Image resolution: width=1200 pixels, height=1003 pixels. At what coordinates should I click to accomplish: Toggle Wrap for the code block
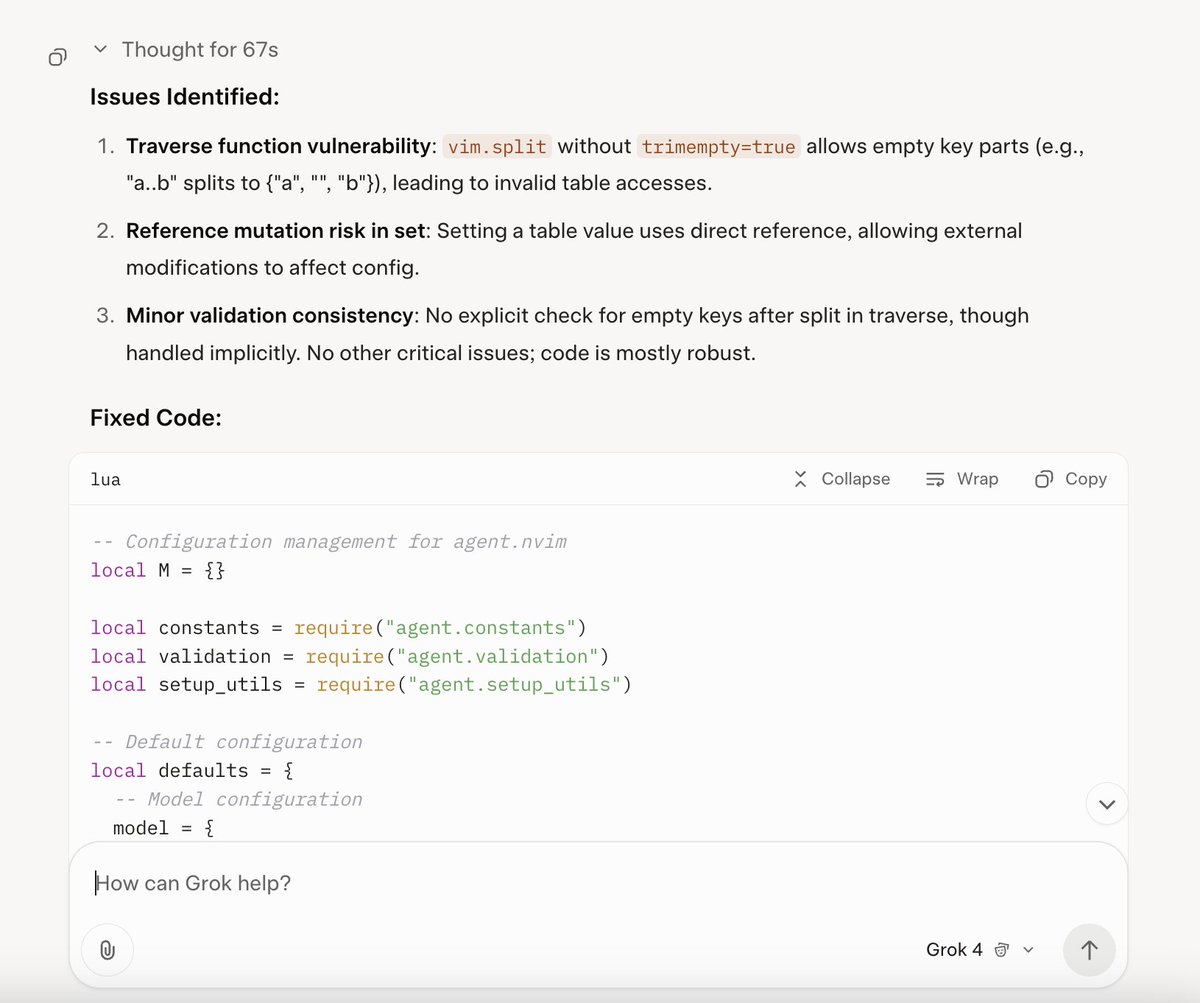[x=962, y=479]
